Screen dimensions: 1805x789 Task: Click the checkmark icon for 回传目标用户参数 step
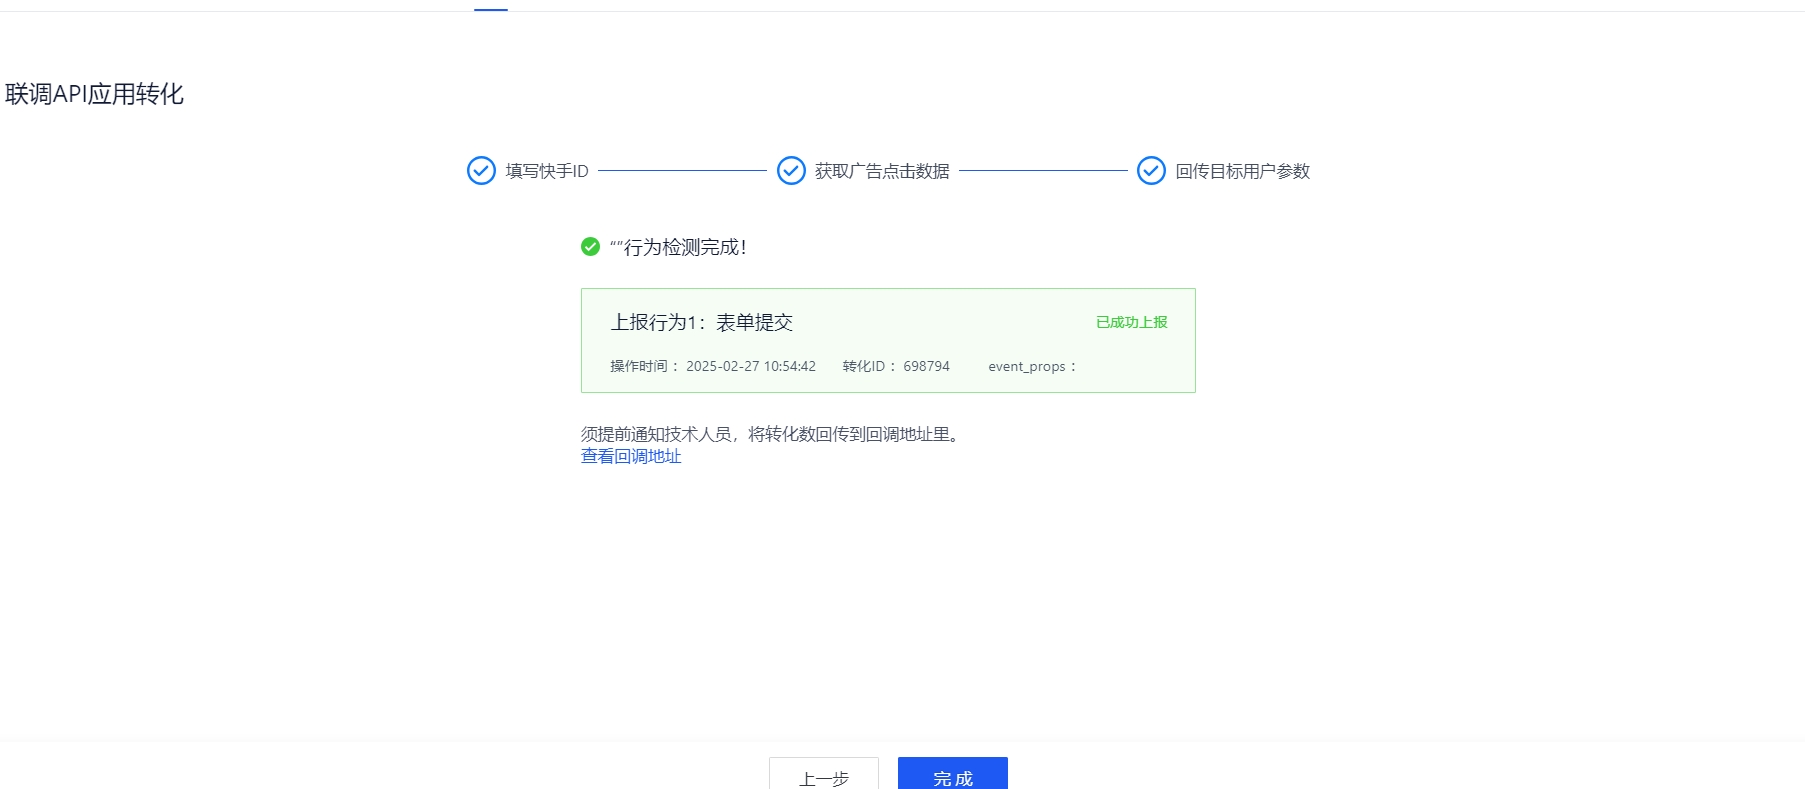click(x=1151, y=171)
